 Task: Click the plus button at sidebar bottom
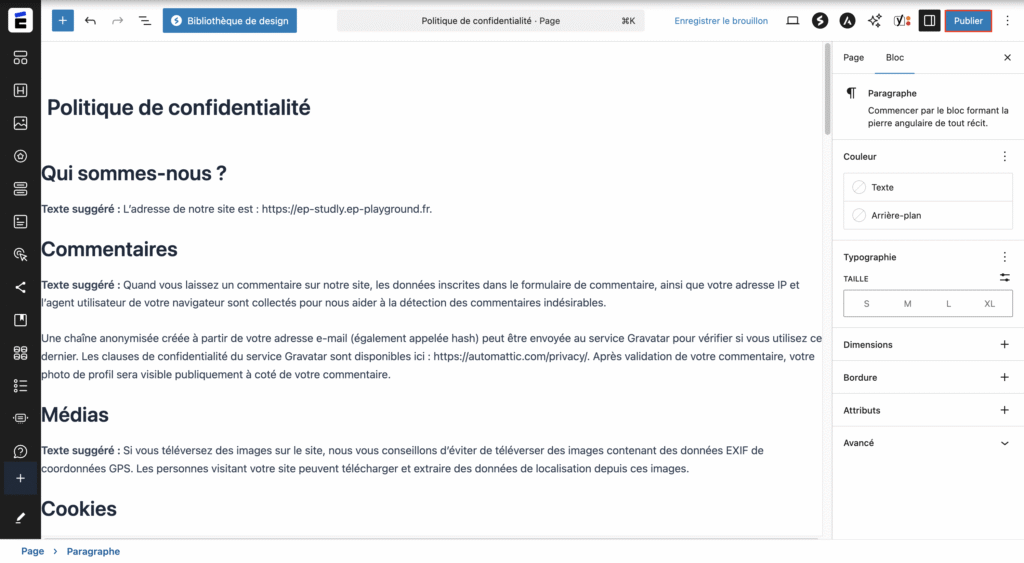tap(20, 478)
